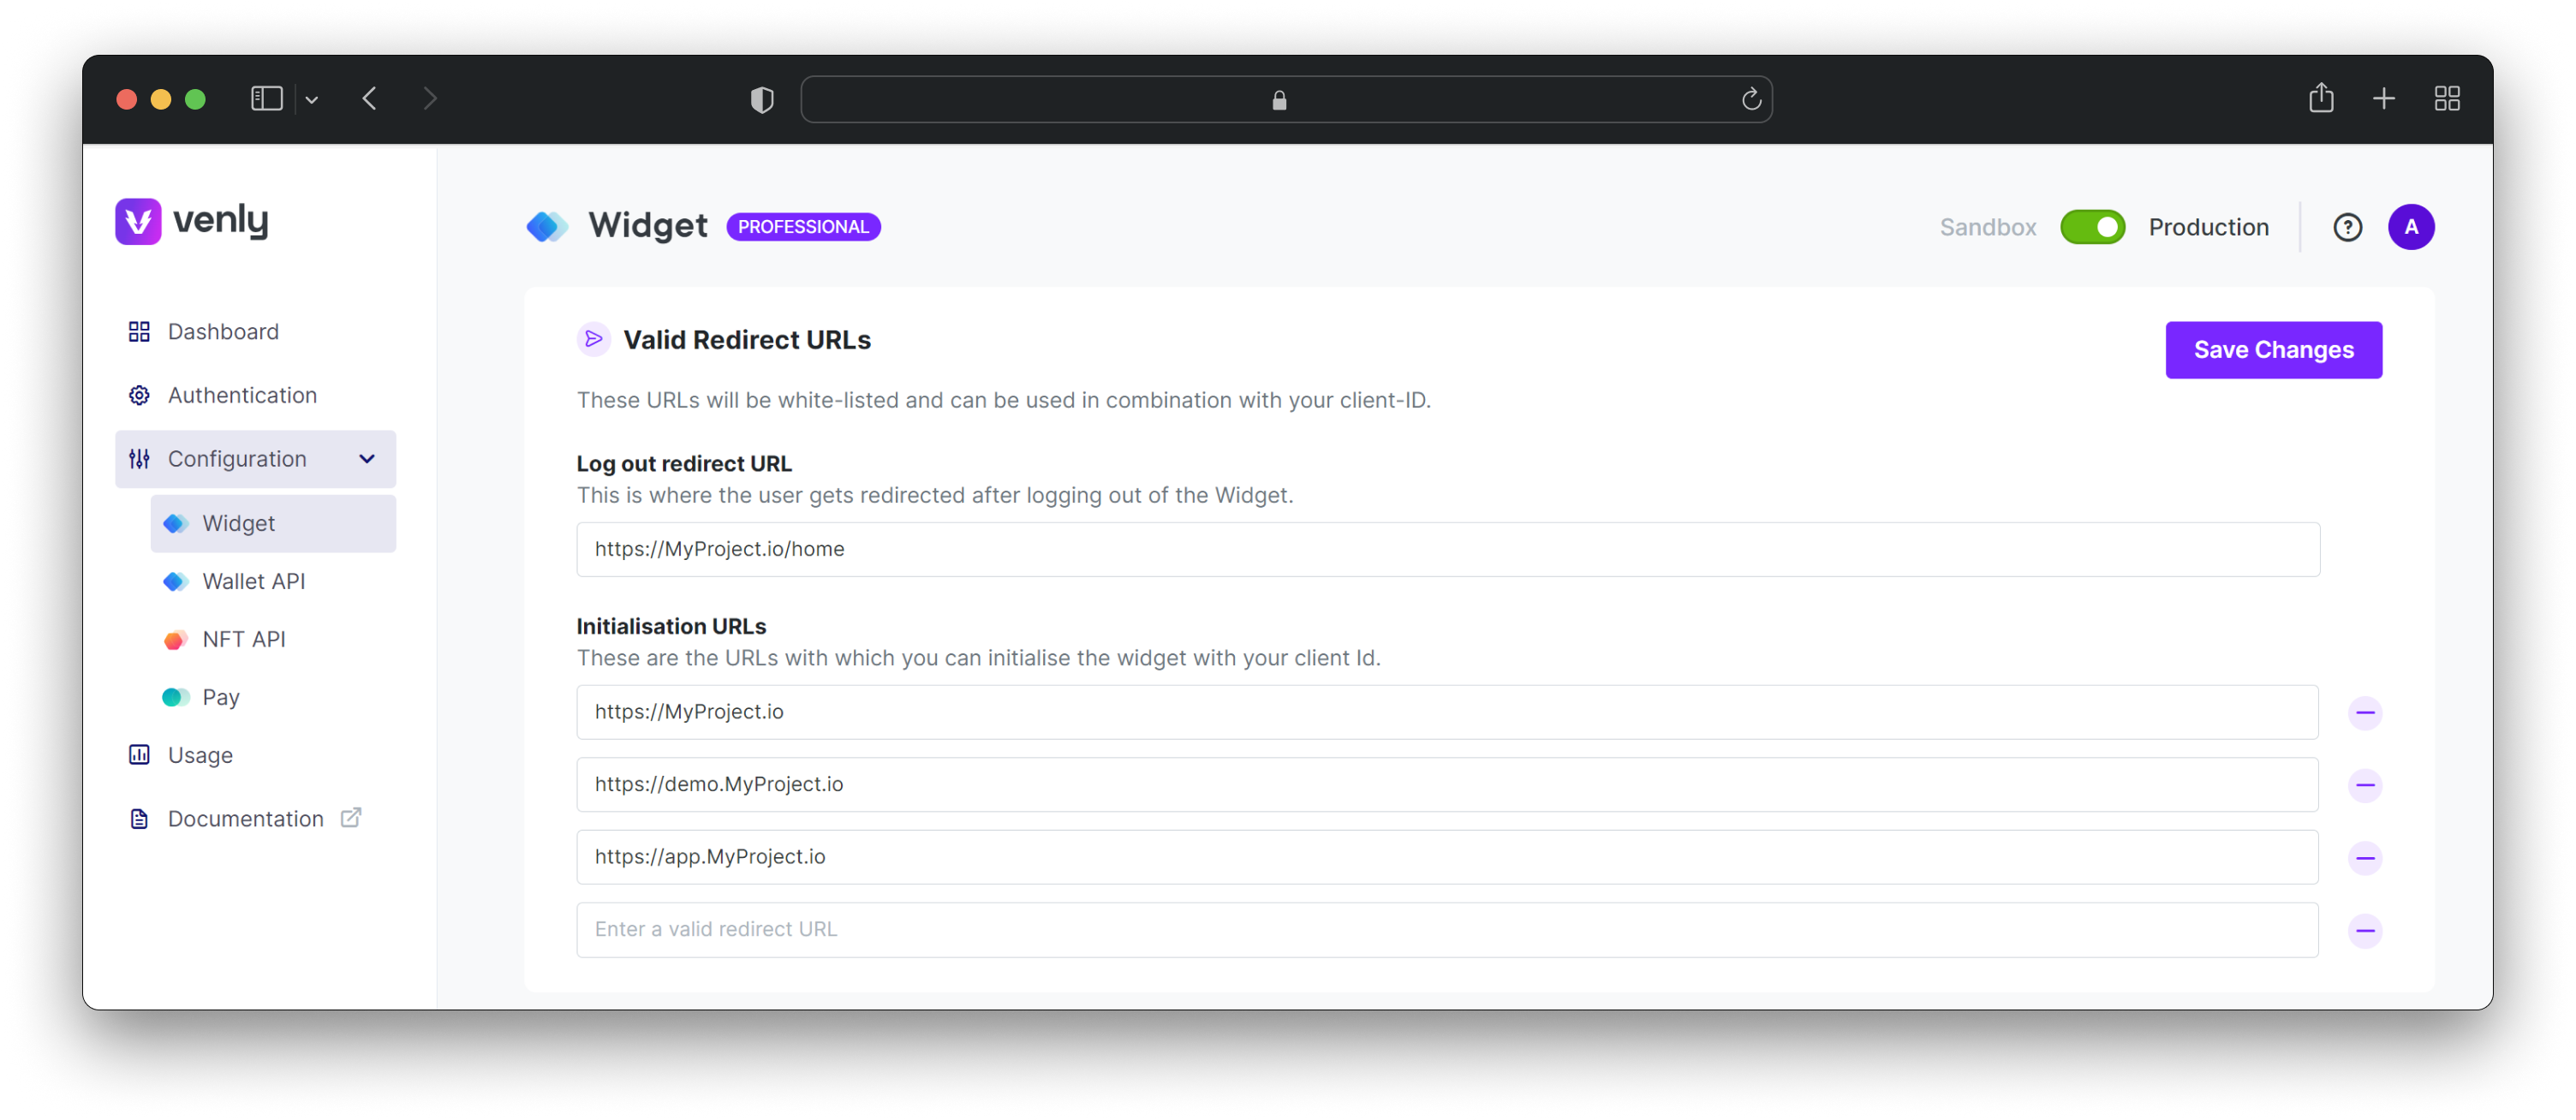Screen dimensions: 2576x1120
Task: Open the browser share menu
Action: 2321,98
